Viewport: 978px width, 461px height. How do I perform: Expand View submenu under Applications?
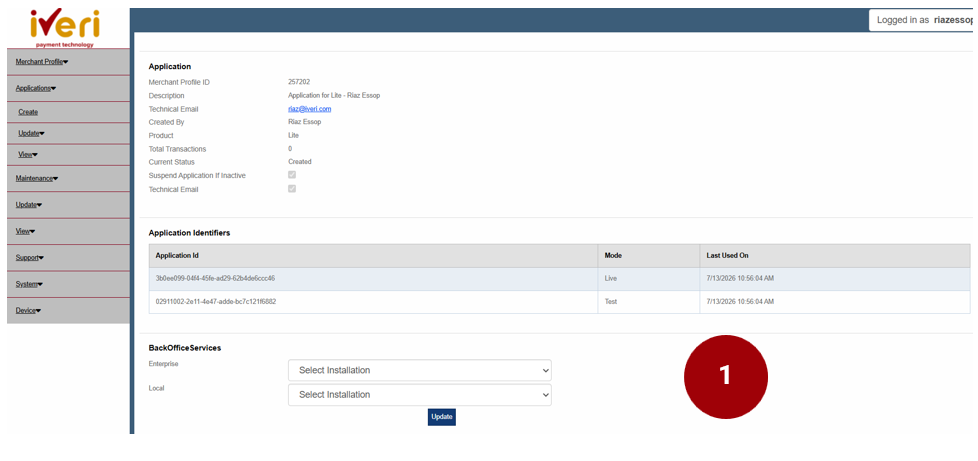(28, 154)
